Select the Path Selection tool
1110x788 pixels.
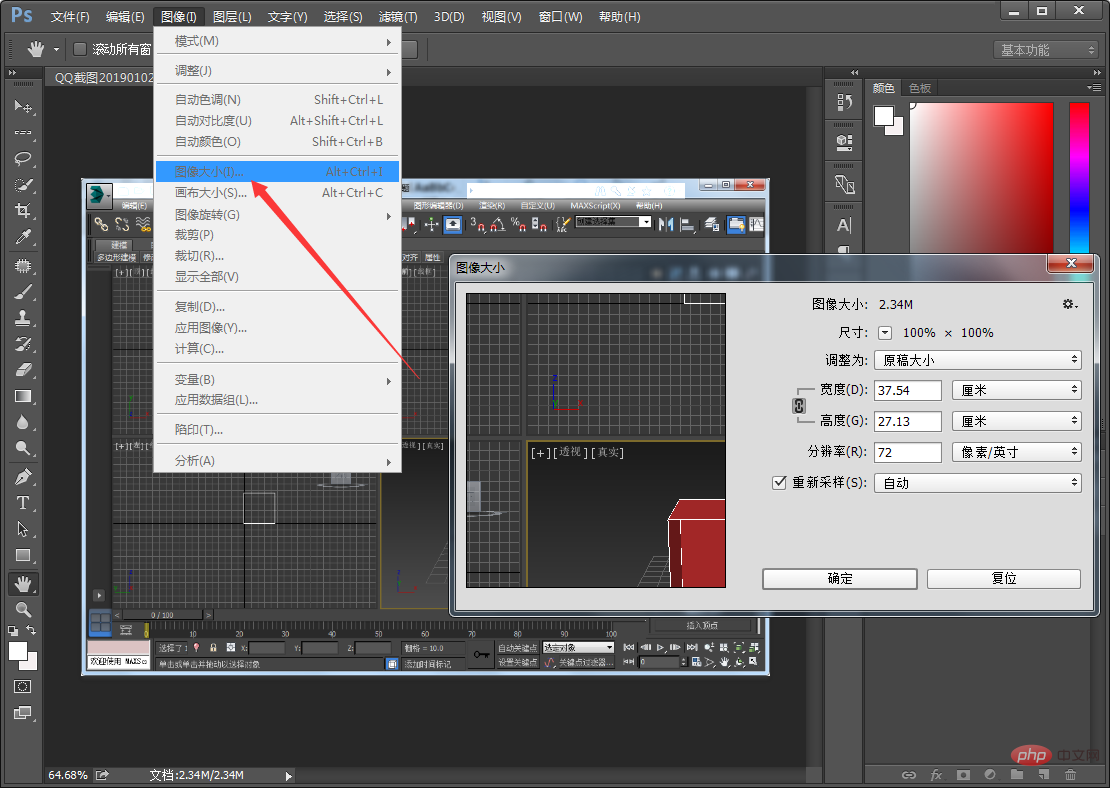point(23,529)
